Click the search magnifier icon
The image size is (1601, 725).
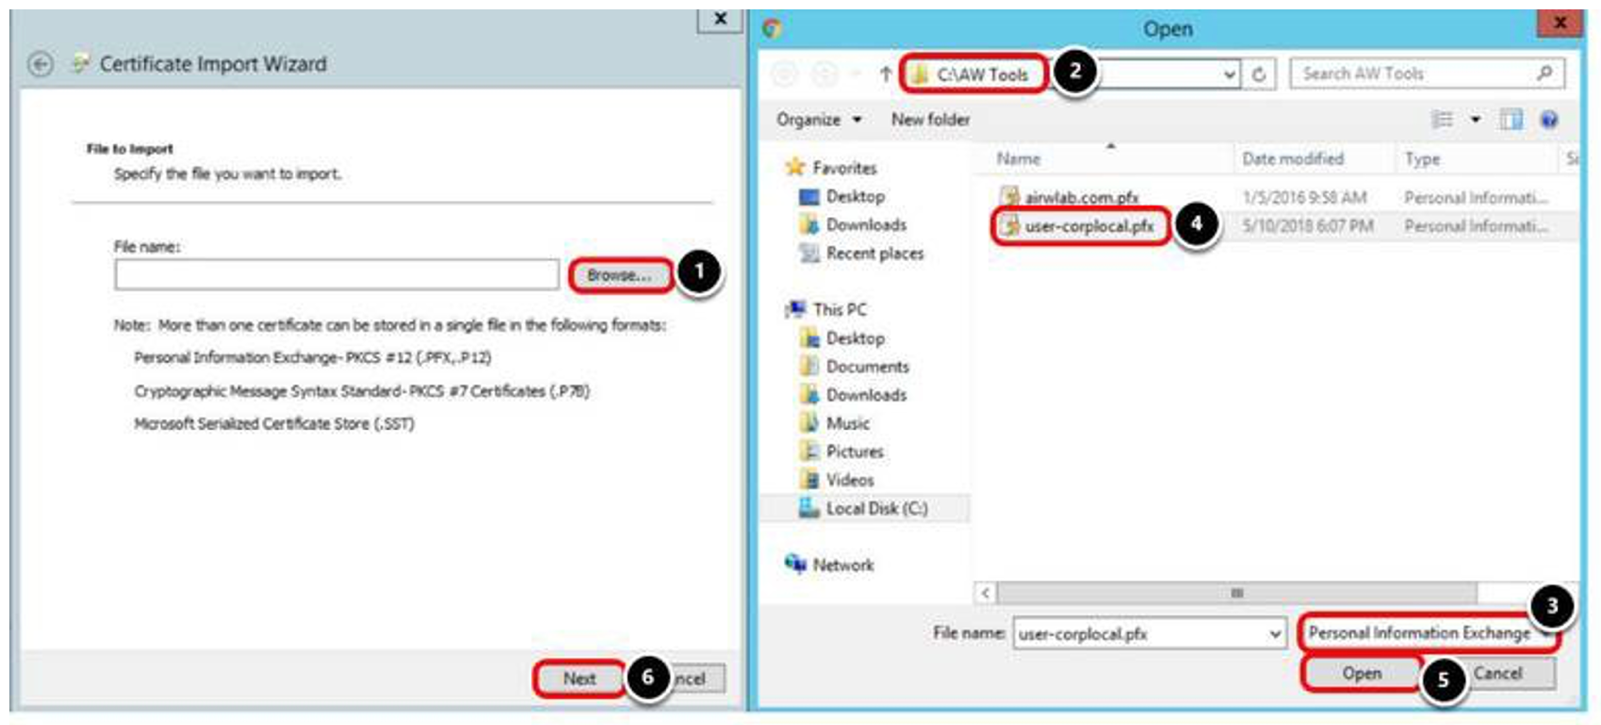(x=1545, y=73)
